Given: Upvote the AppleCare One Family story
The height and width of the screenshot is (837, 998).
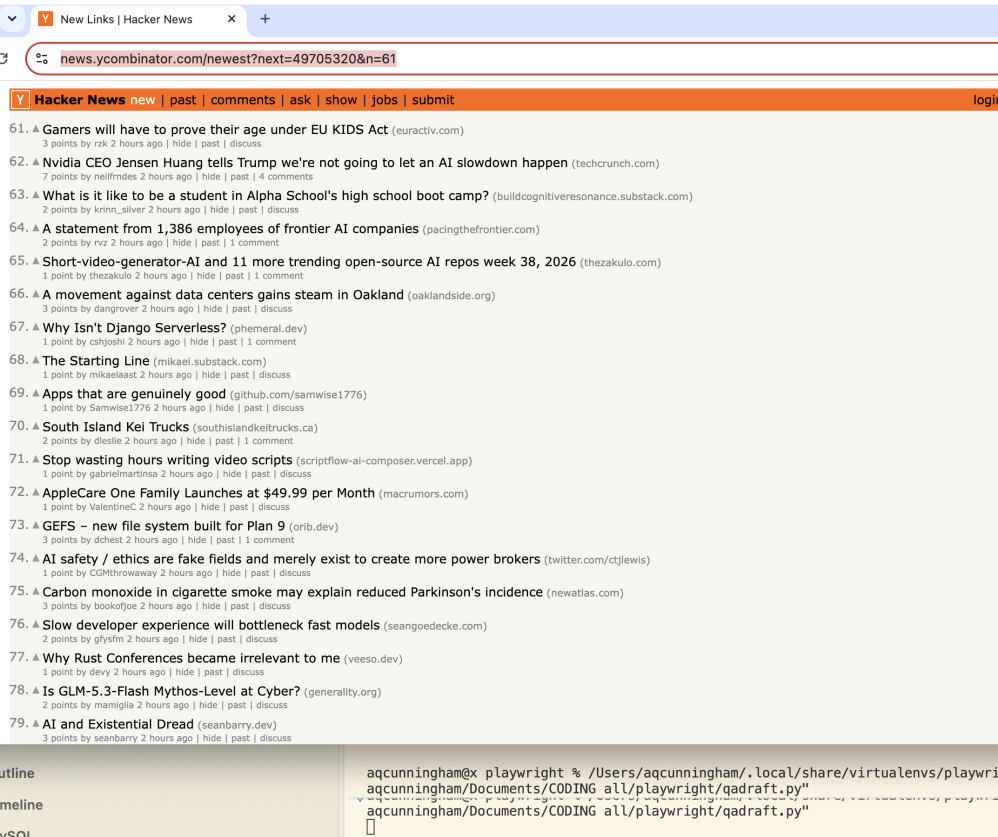Looking at the screenshot, I should point(36,493).
